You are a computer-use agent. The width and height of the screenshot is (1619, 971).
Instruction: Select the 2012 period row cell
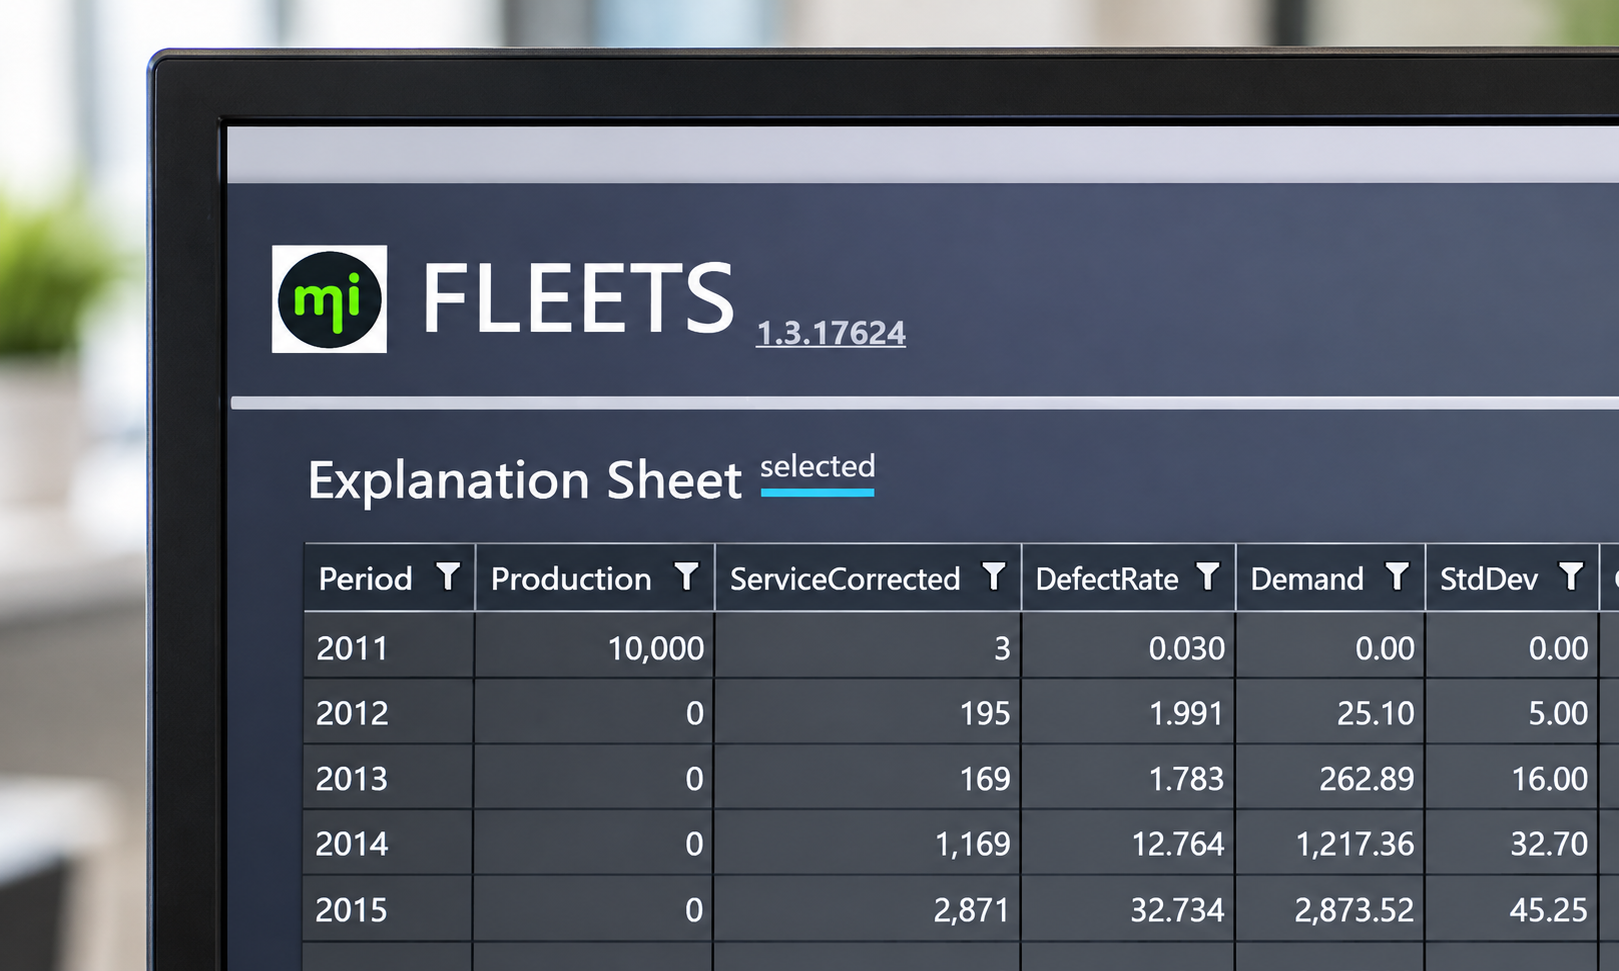389,712
